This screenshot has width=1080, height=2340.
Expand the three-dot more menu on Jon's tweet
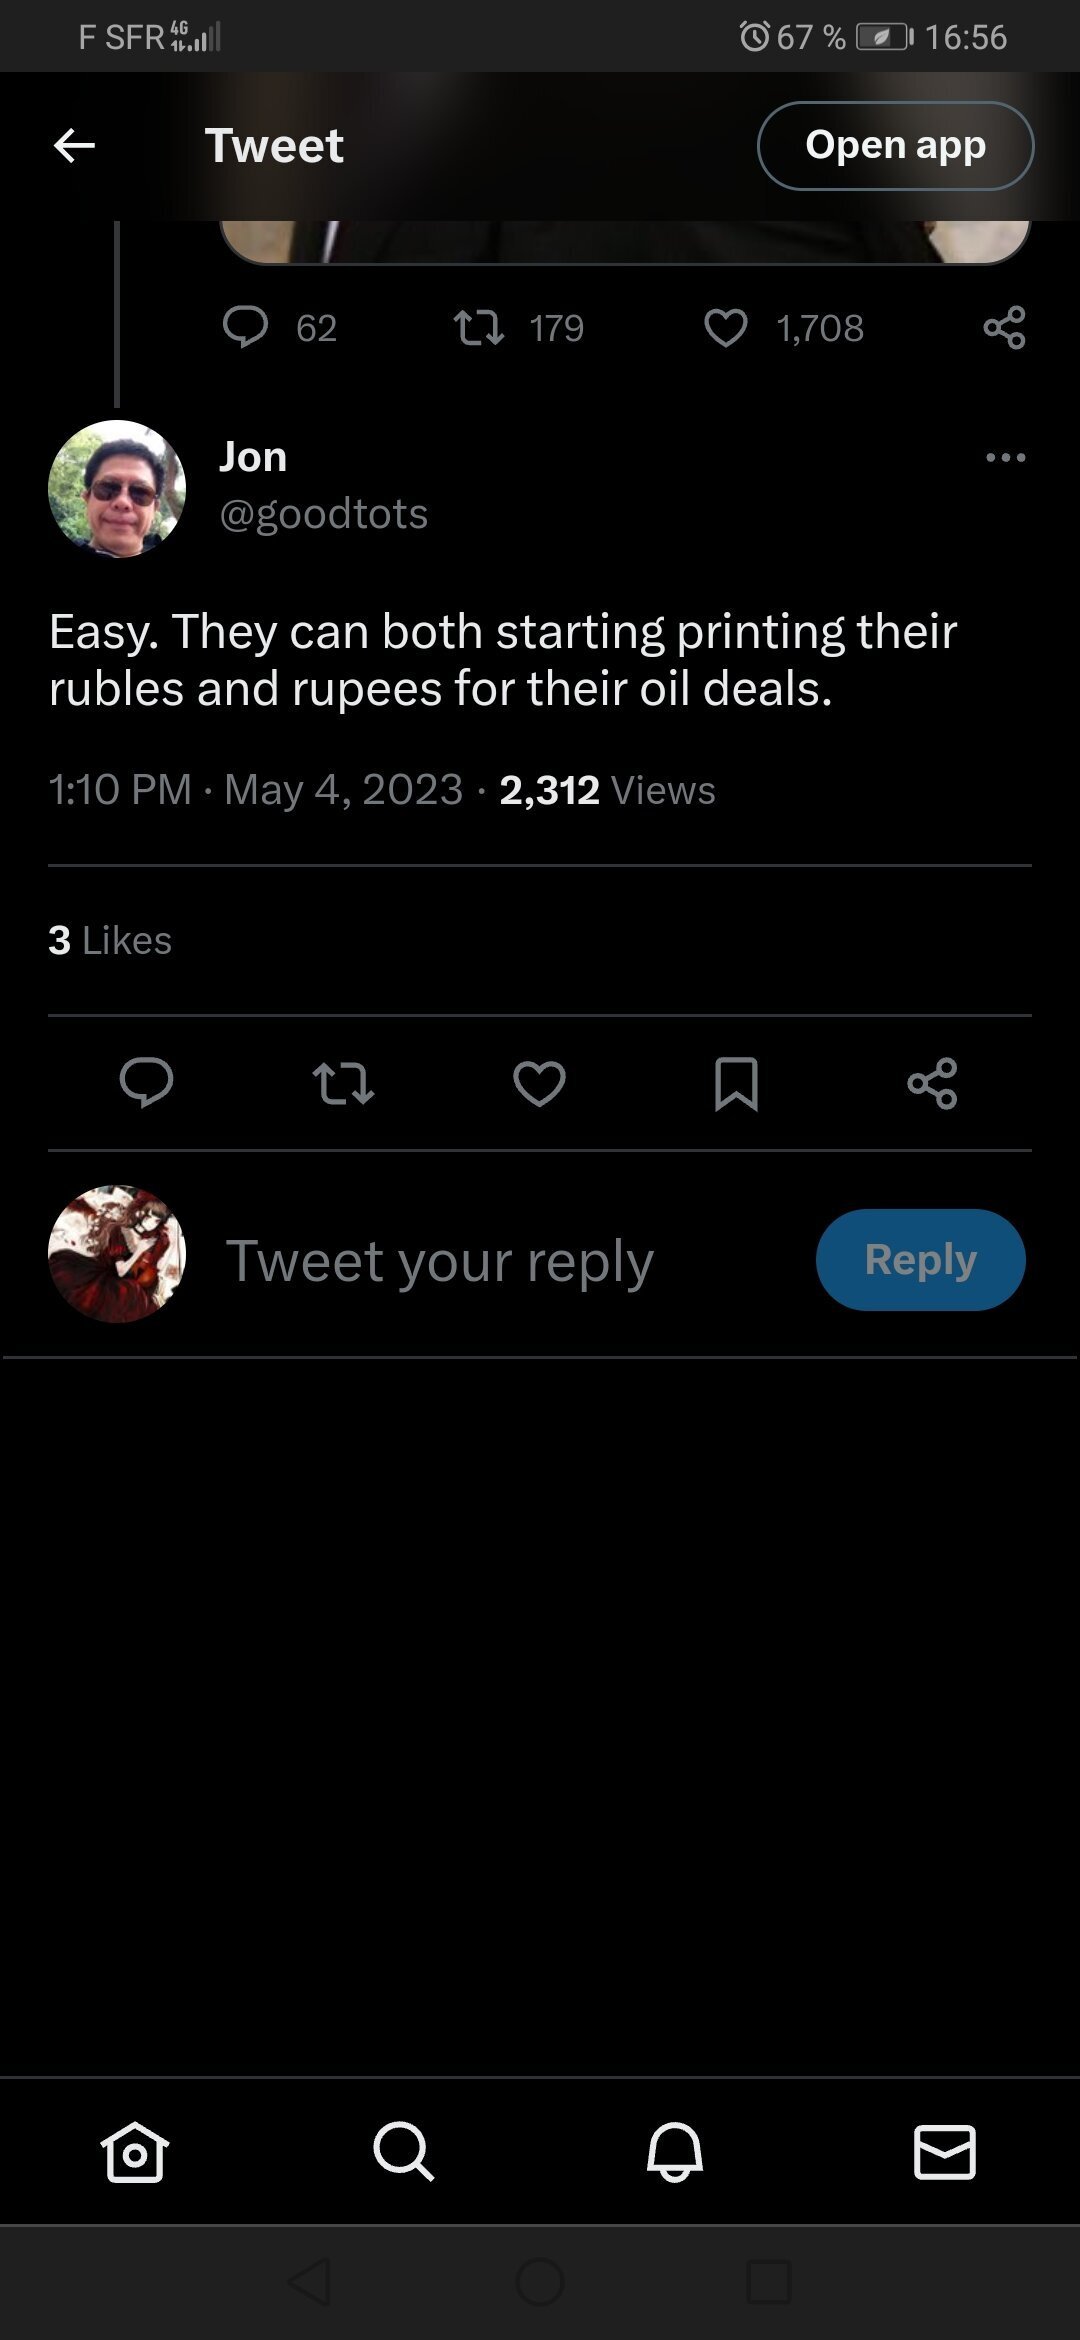click(1005, 458)
